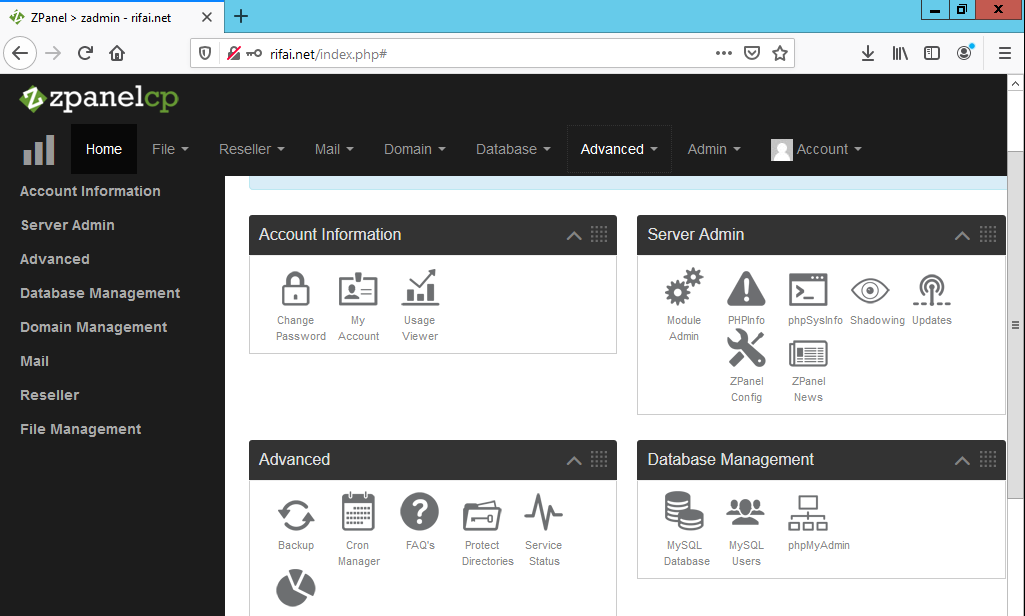Collapse the Advanced panel chevron
1025x616 pixels.
click(573, 460)
